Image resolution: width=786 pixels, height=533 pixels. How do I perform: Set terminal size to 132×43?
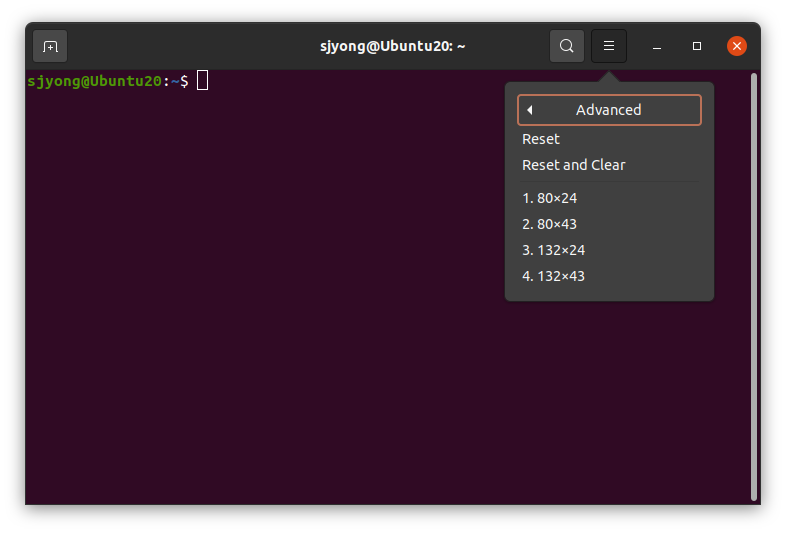click(609, 276)
